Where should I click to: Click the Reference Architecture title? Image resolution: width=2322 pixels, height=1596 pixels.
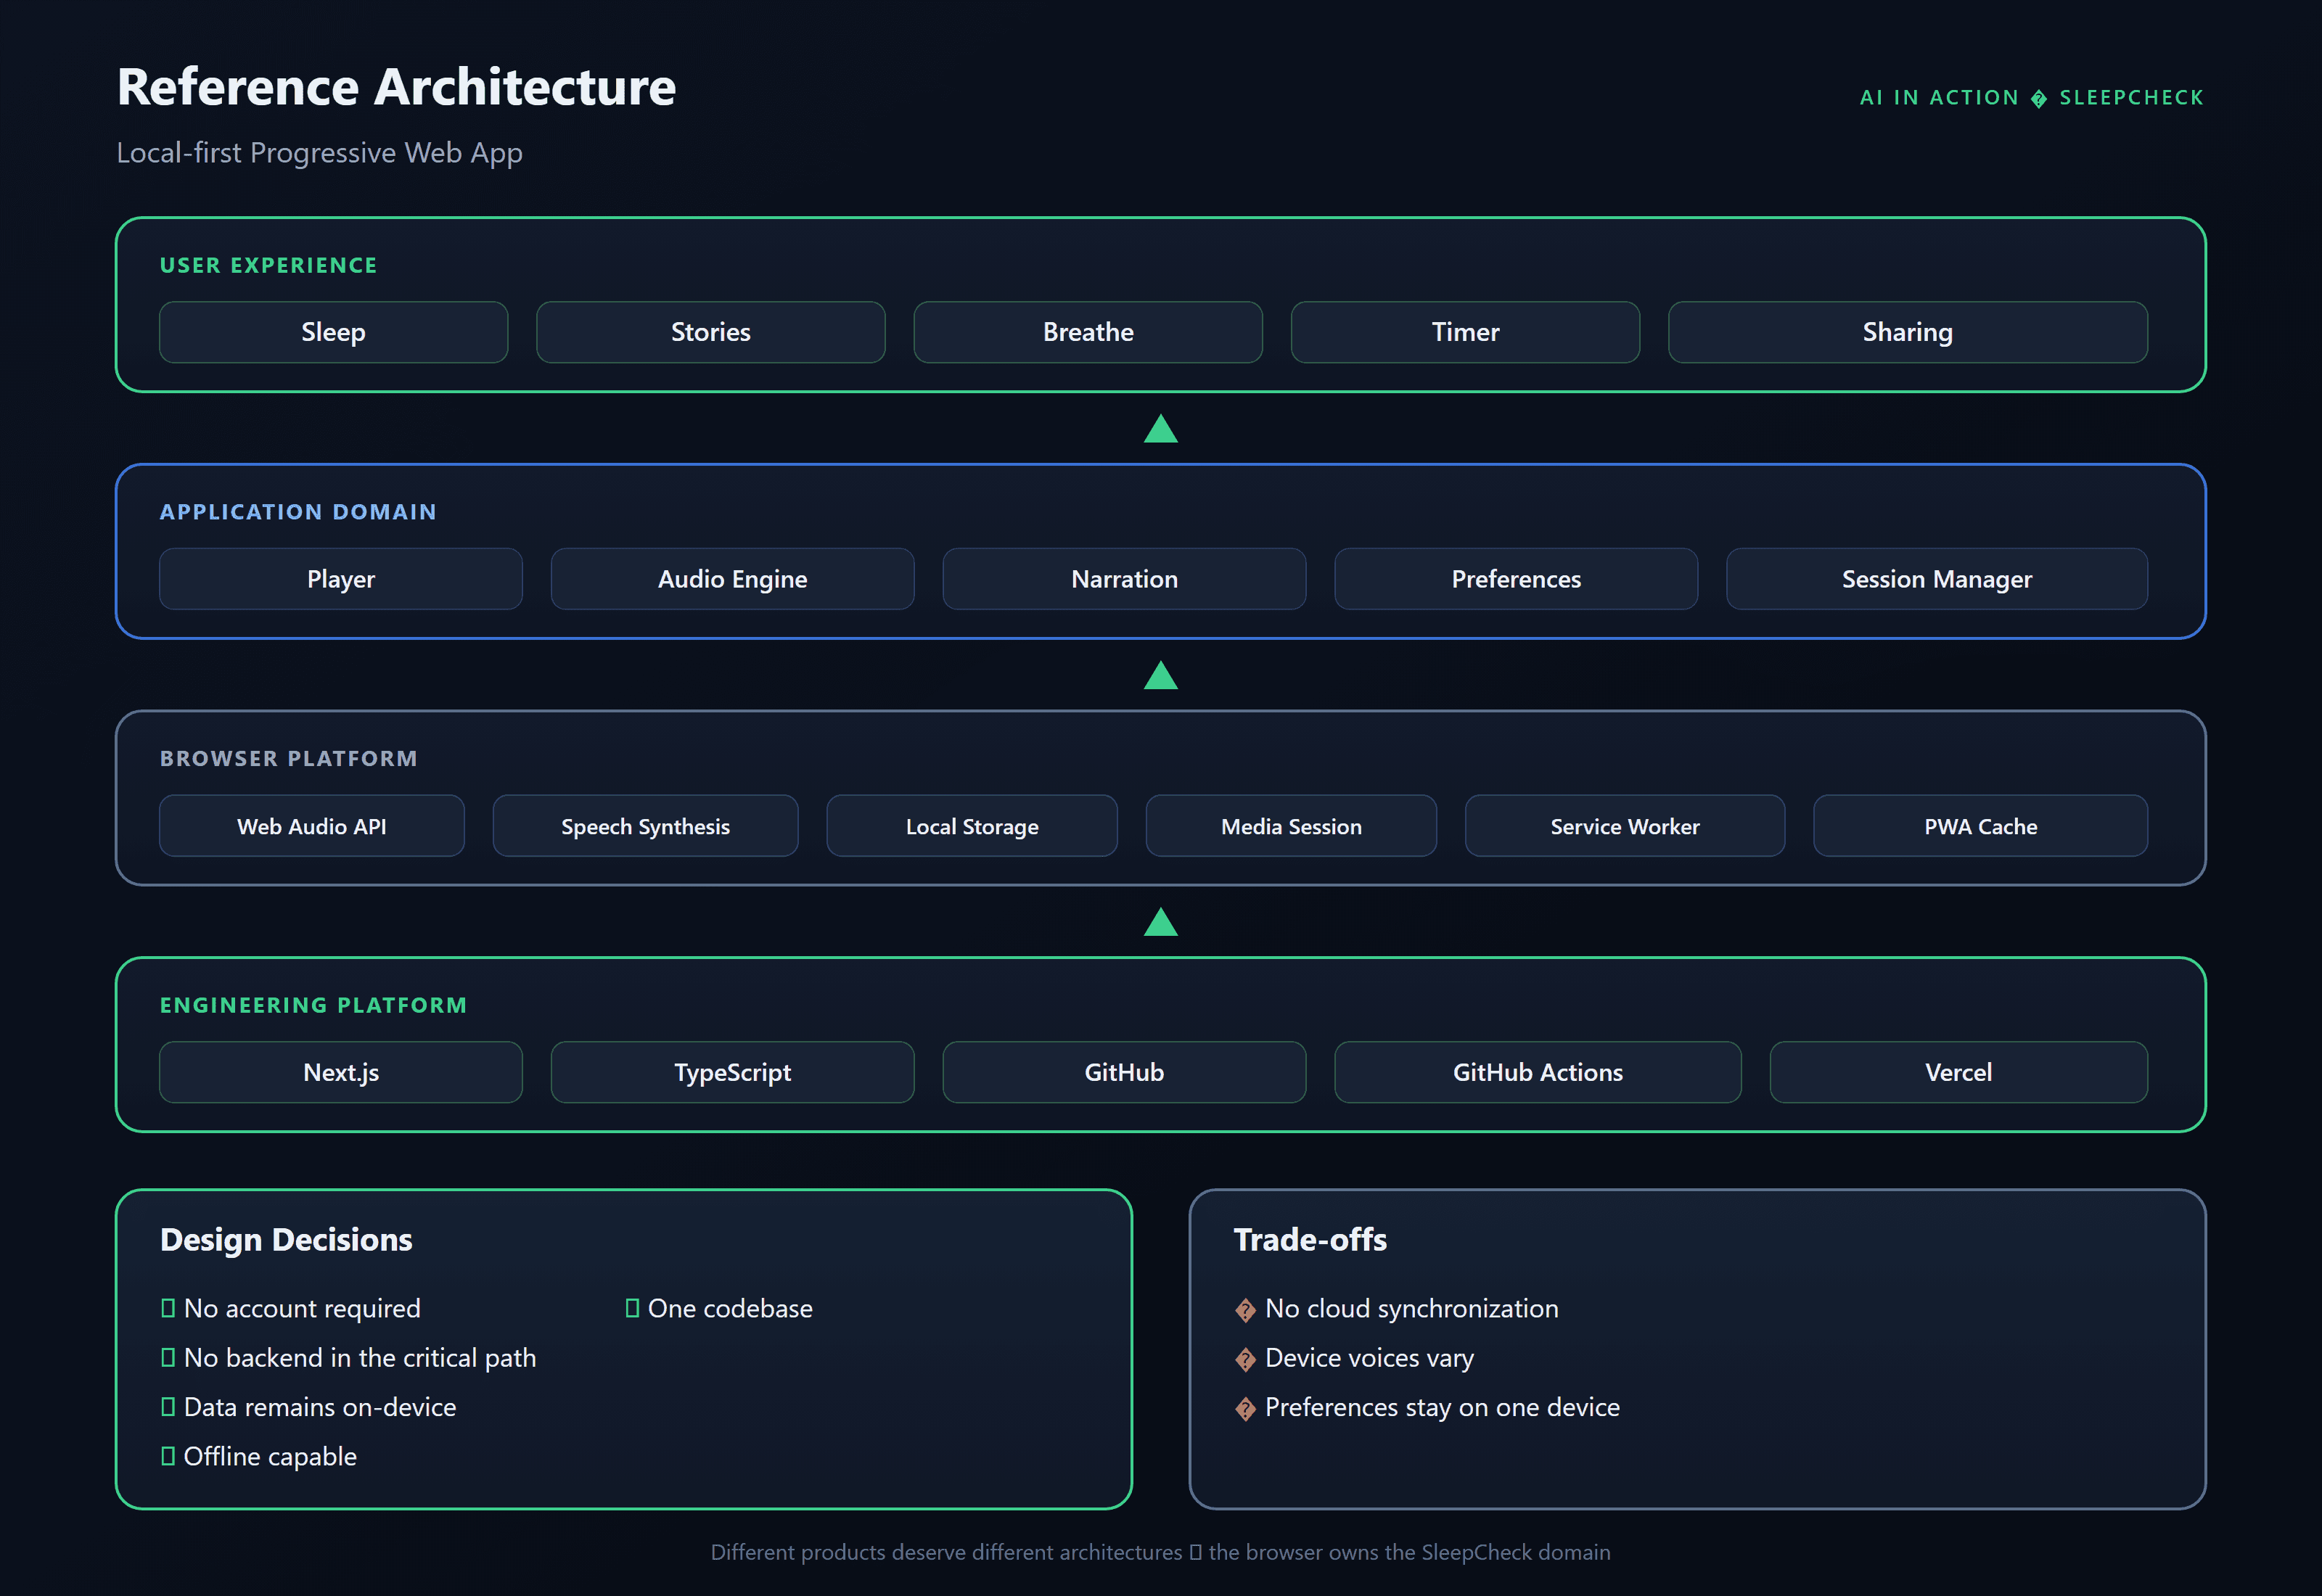[x=396, y=87]
